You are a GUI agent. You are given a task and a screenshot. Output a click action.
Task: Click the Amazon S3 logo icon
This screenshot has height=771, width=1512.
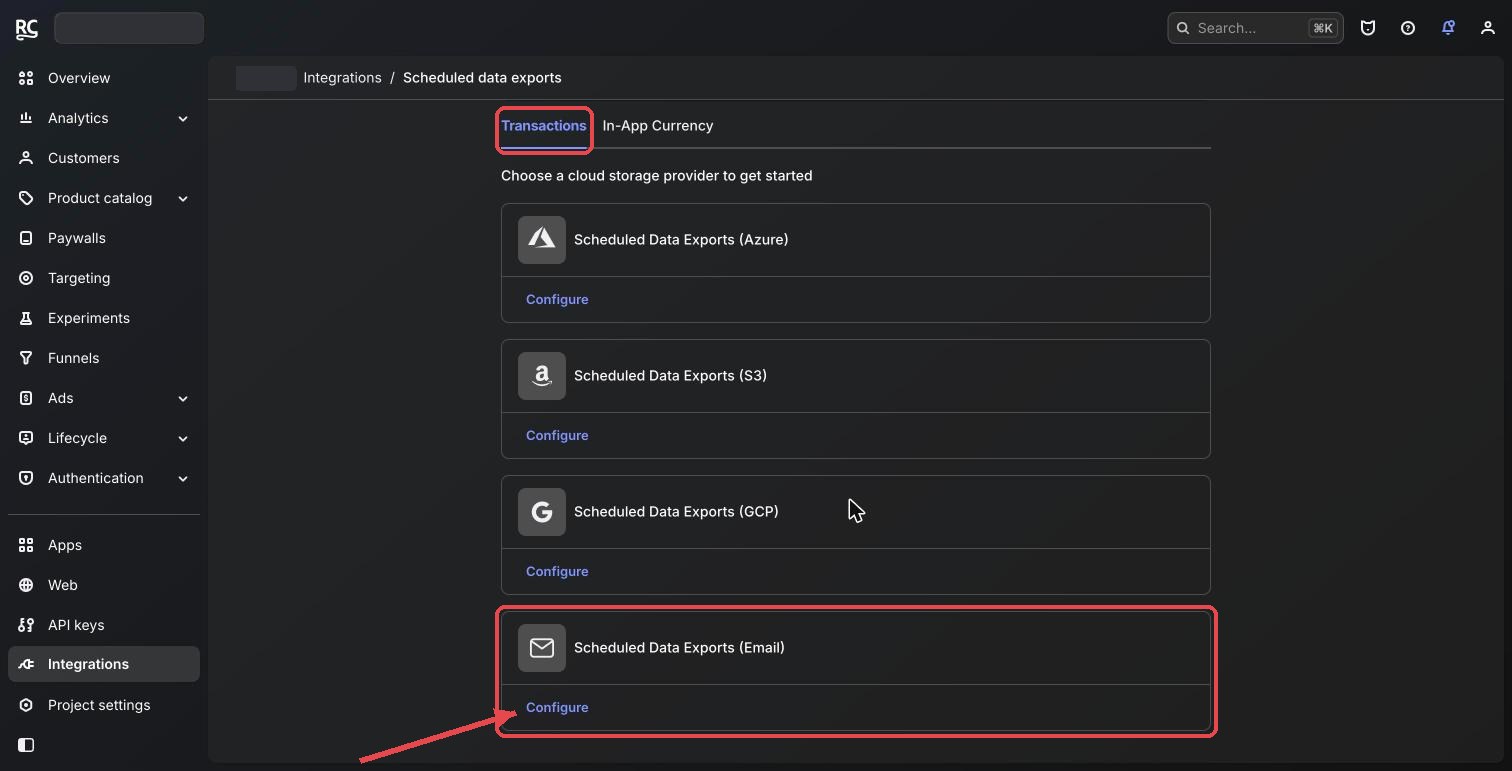(x=542, y=376)
